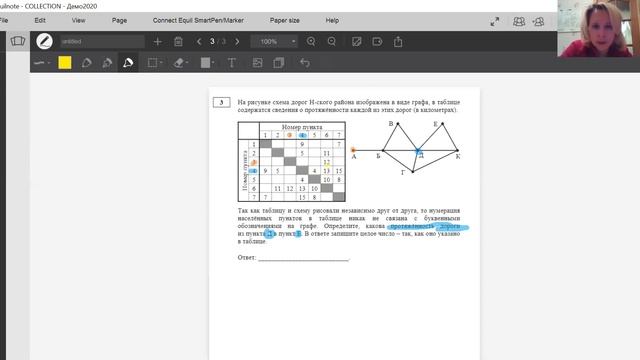640x360 pixels.
Task: Open the gray shape fill dropdown
Action: coord(207,63)
